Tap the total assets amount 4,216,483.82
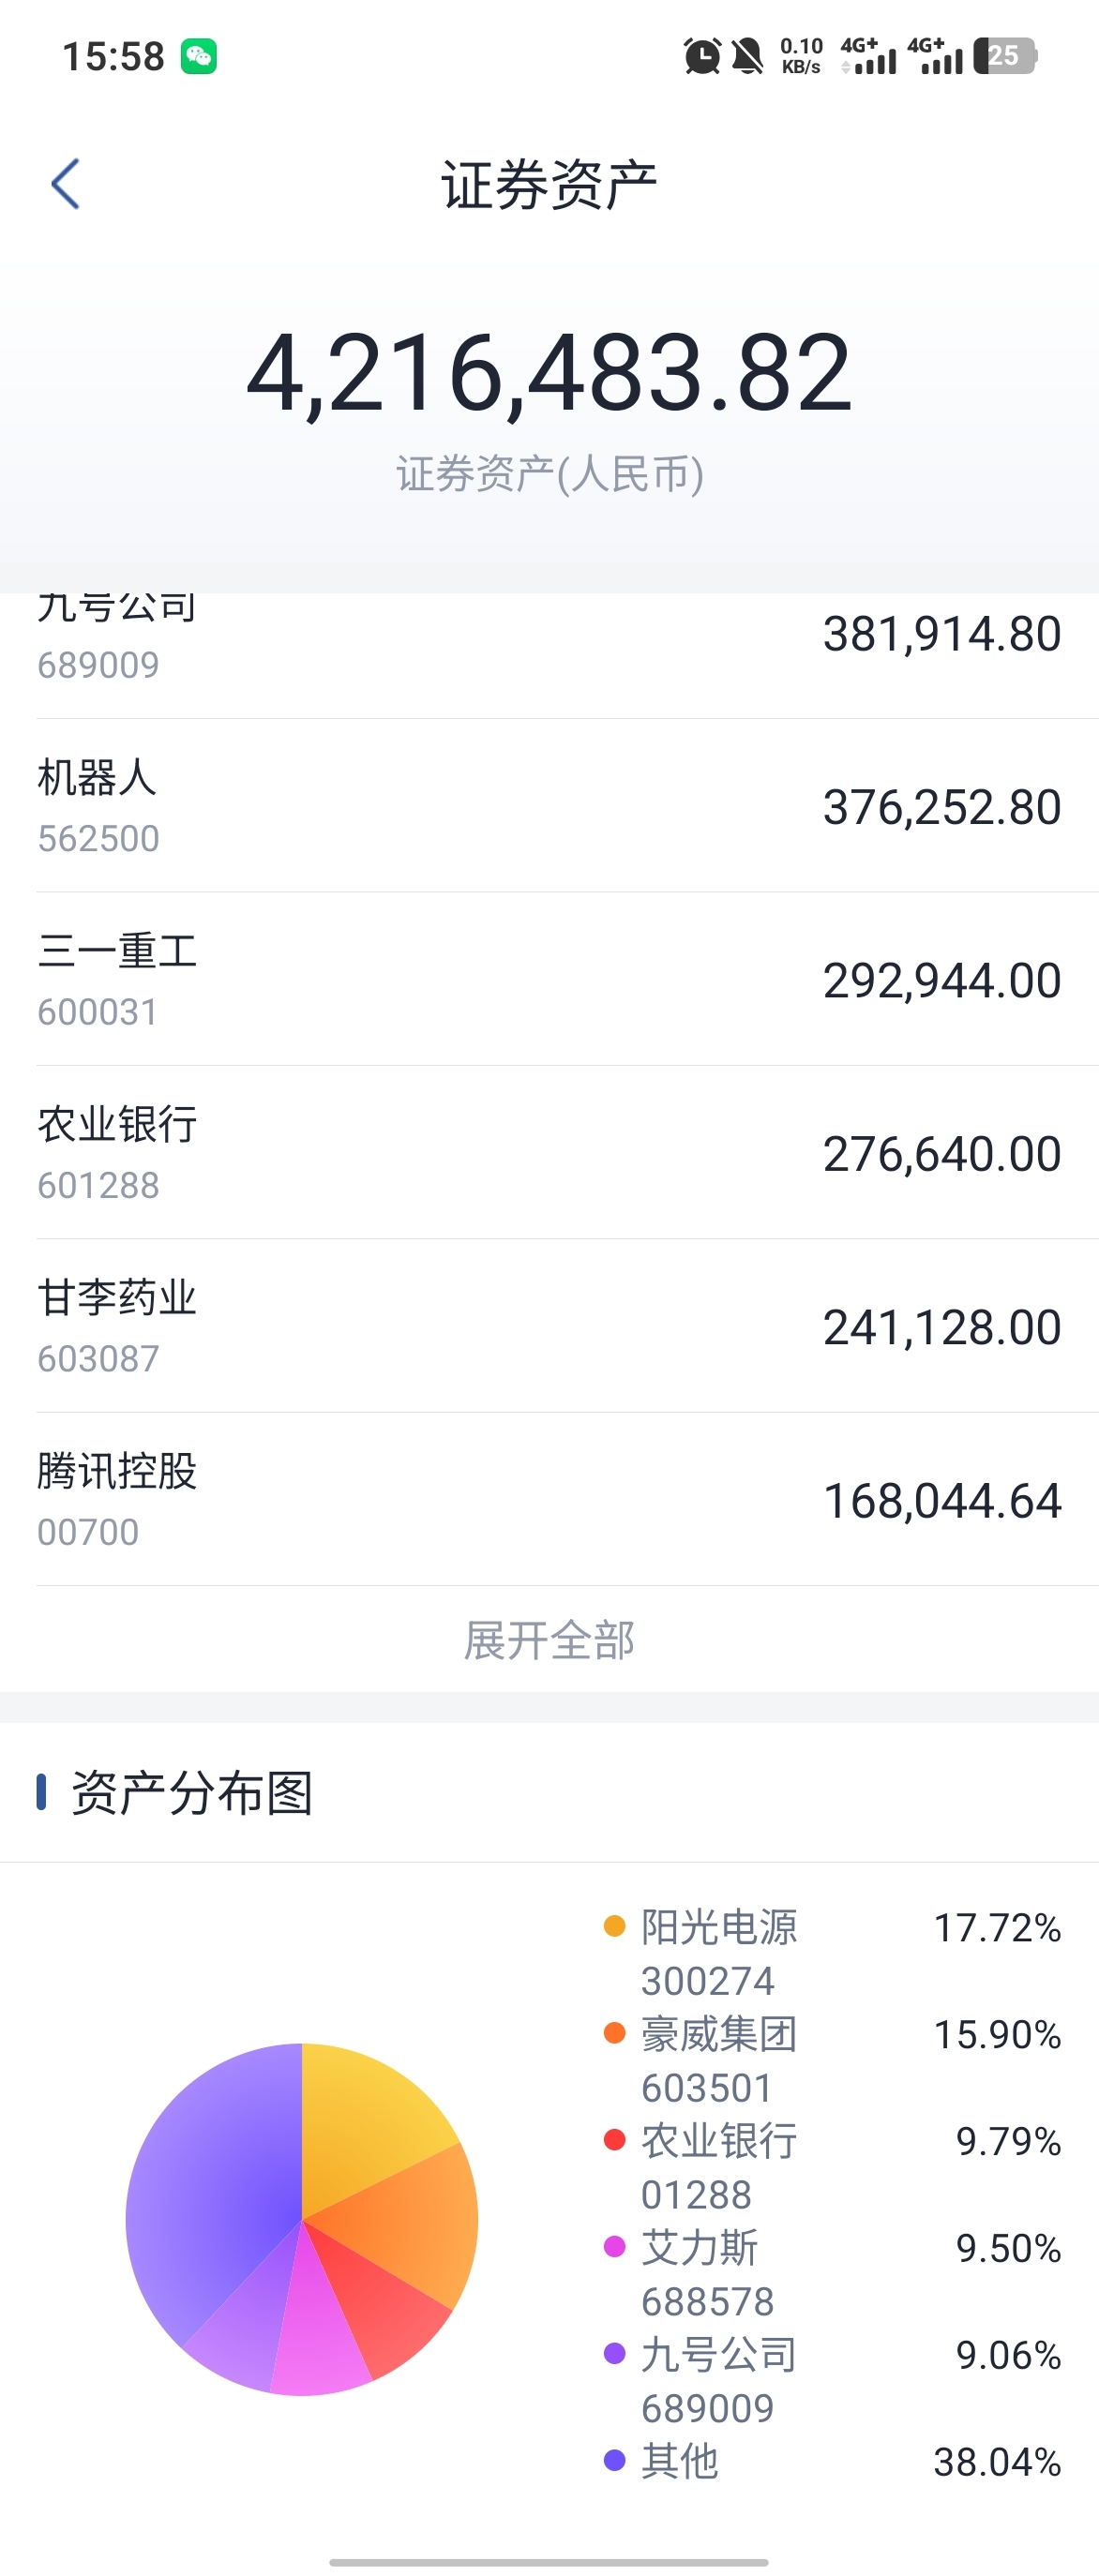This screenshot has width=1099, height=2576. (x=549, y=373)
